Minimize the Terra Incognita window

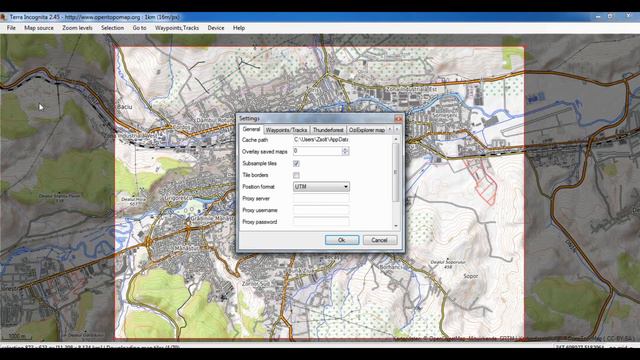[x=598, y=16]
